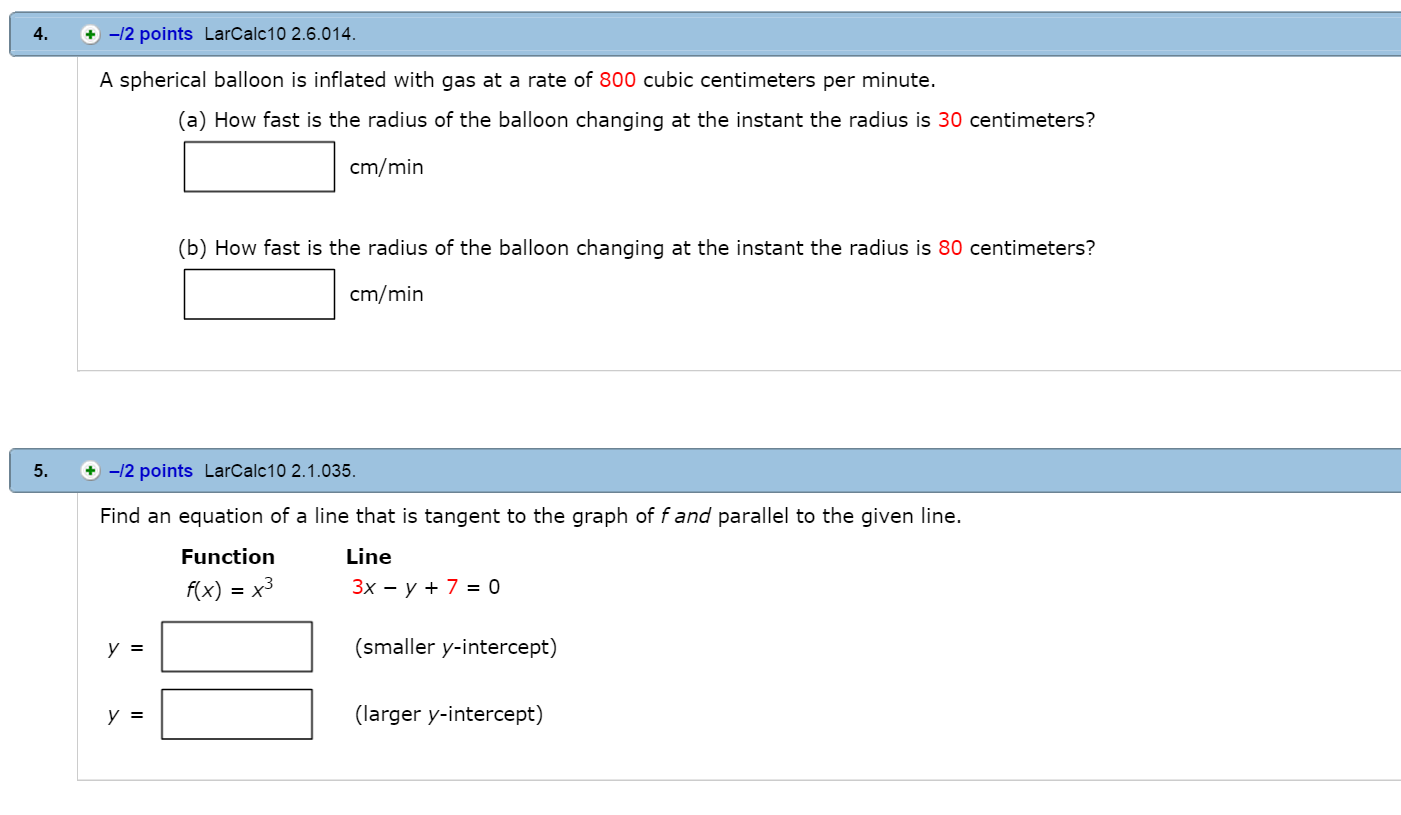Click the red 80 radius value

coord(950,248)
